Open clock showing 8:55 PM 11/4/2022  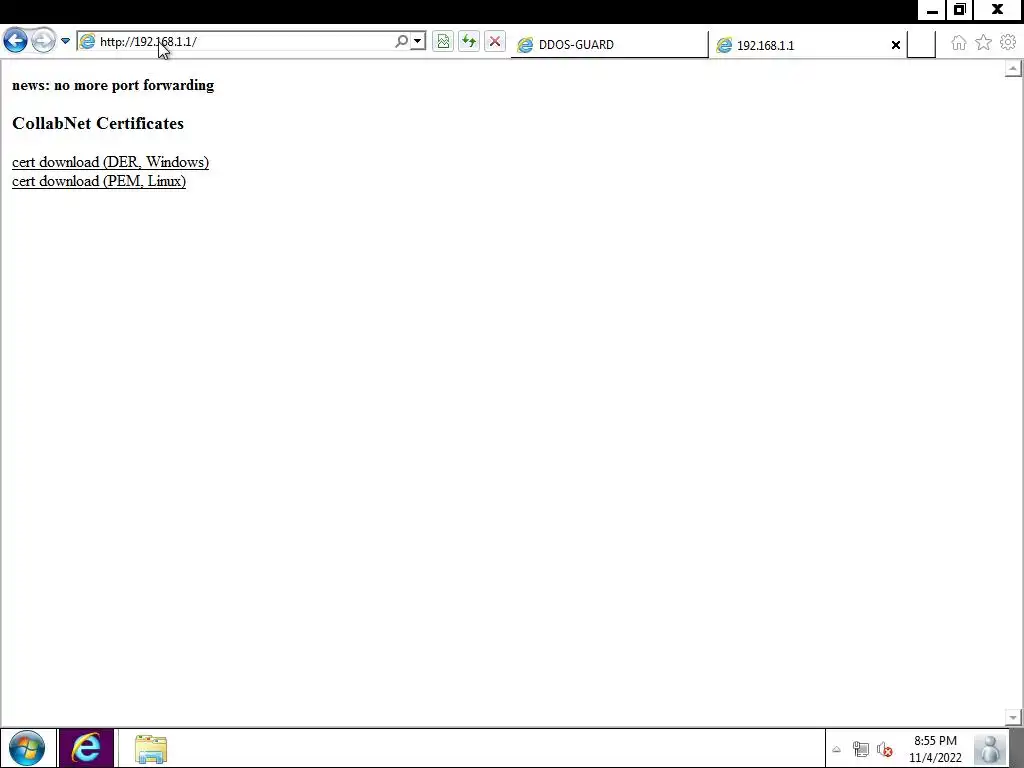point(935,749)
